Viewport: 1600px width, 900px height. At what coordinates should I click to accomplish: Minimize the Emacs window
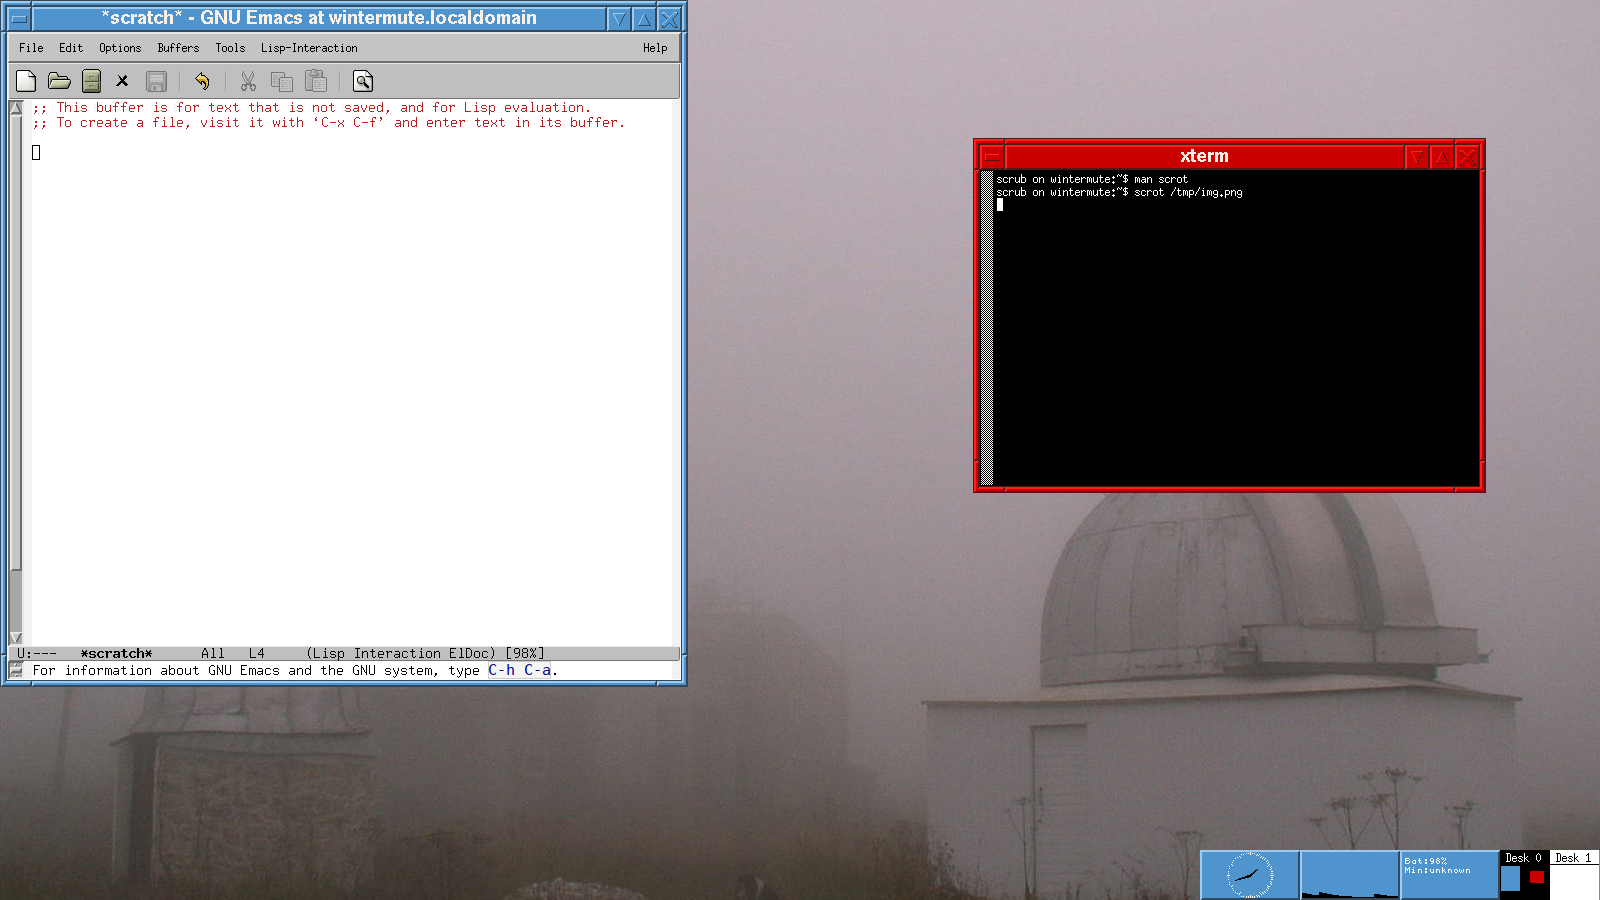click(x=619, y=18)
